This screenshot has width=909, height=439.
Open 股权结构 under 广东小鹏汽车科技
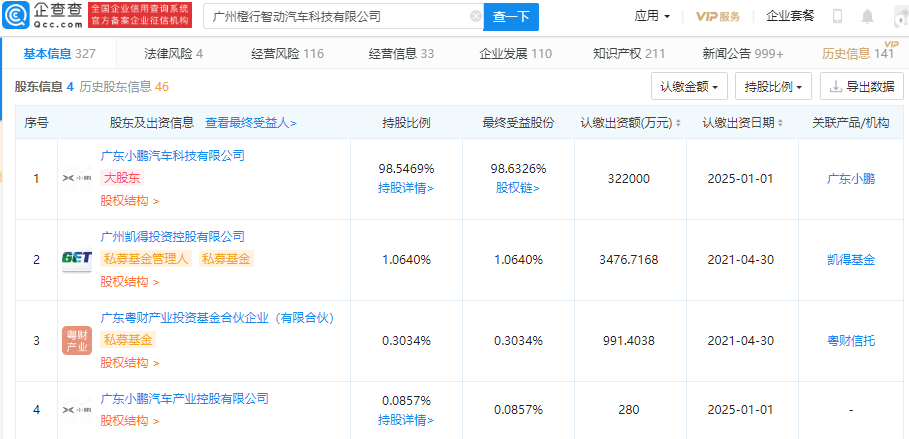[130, 201]
